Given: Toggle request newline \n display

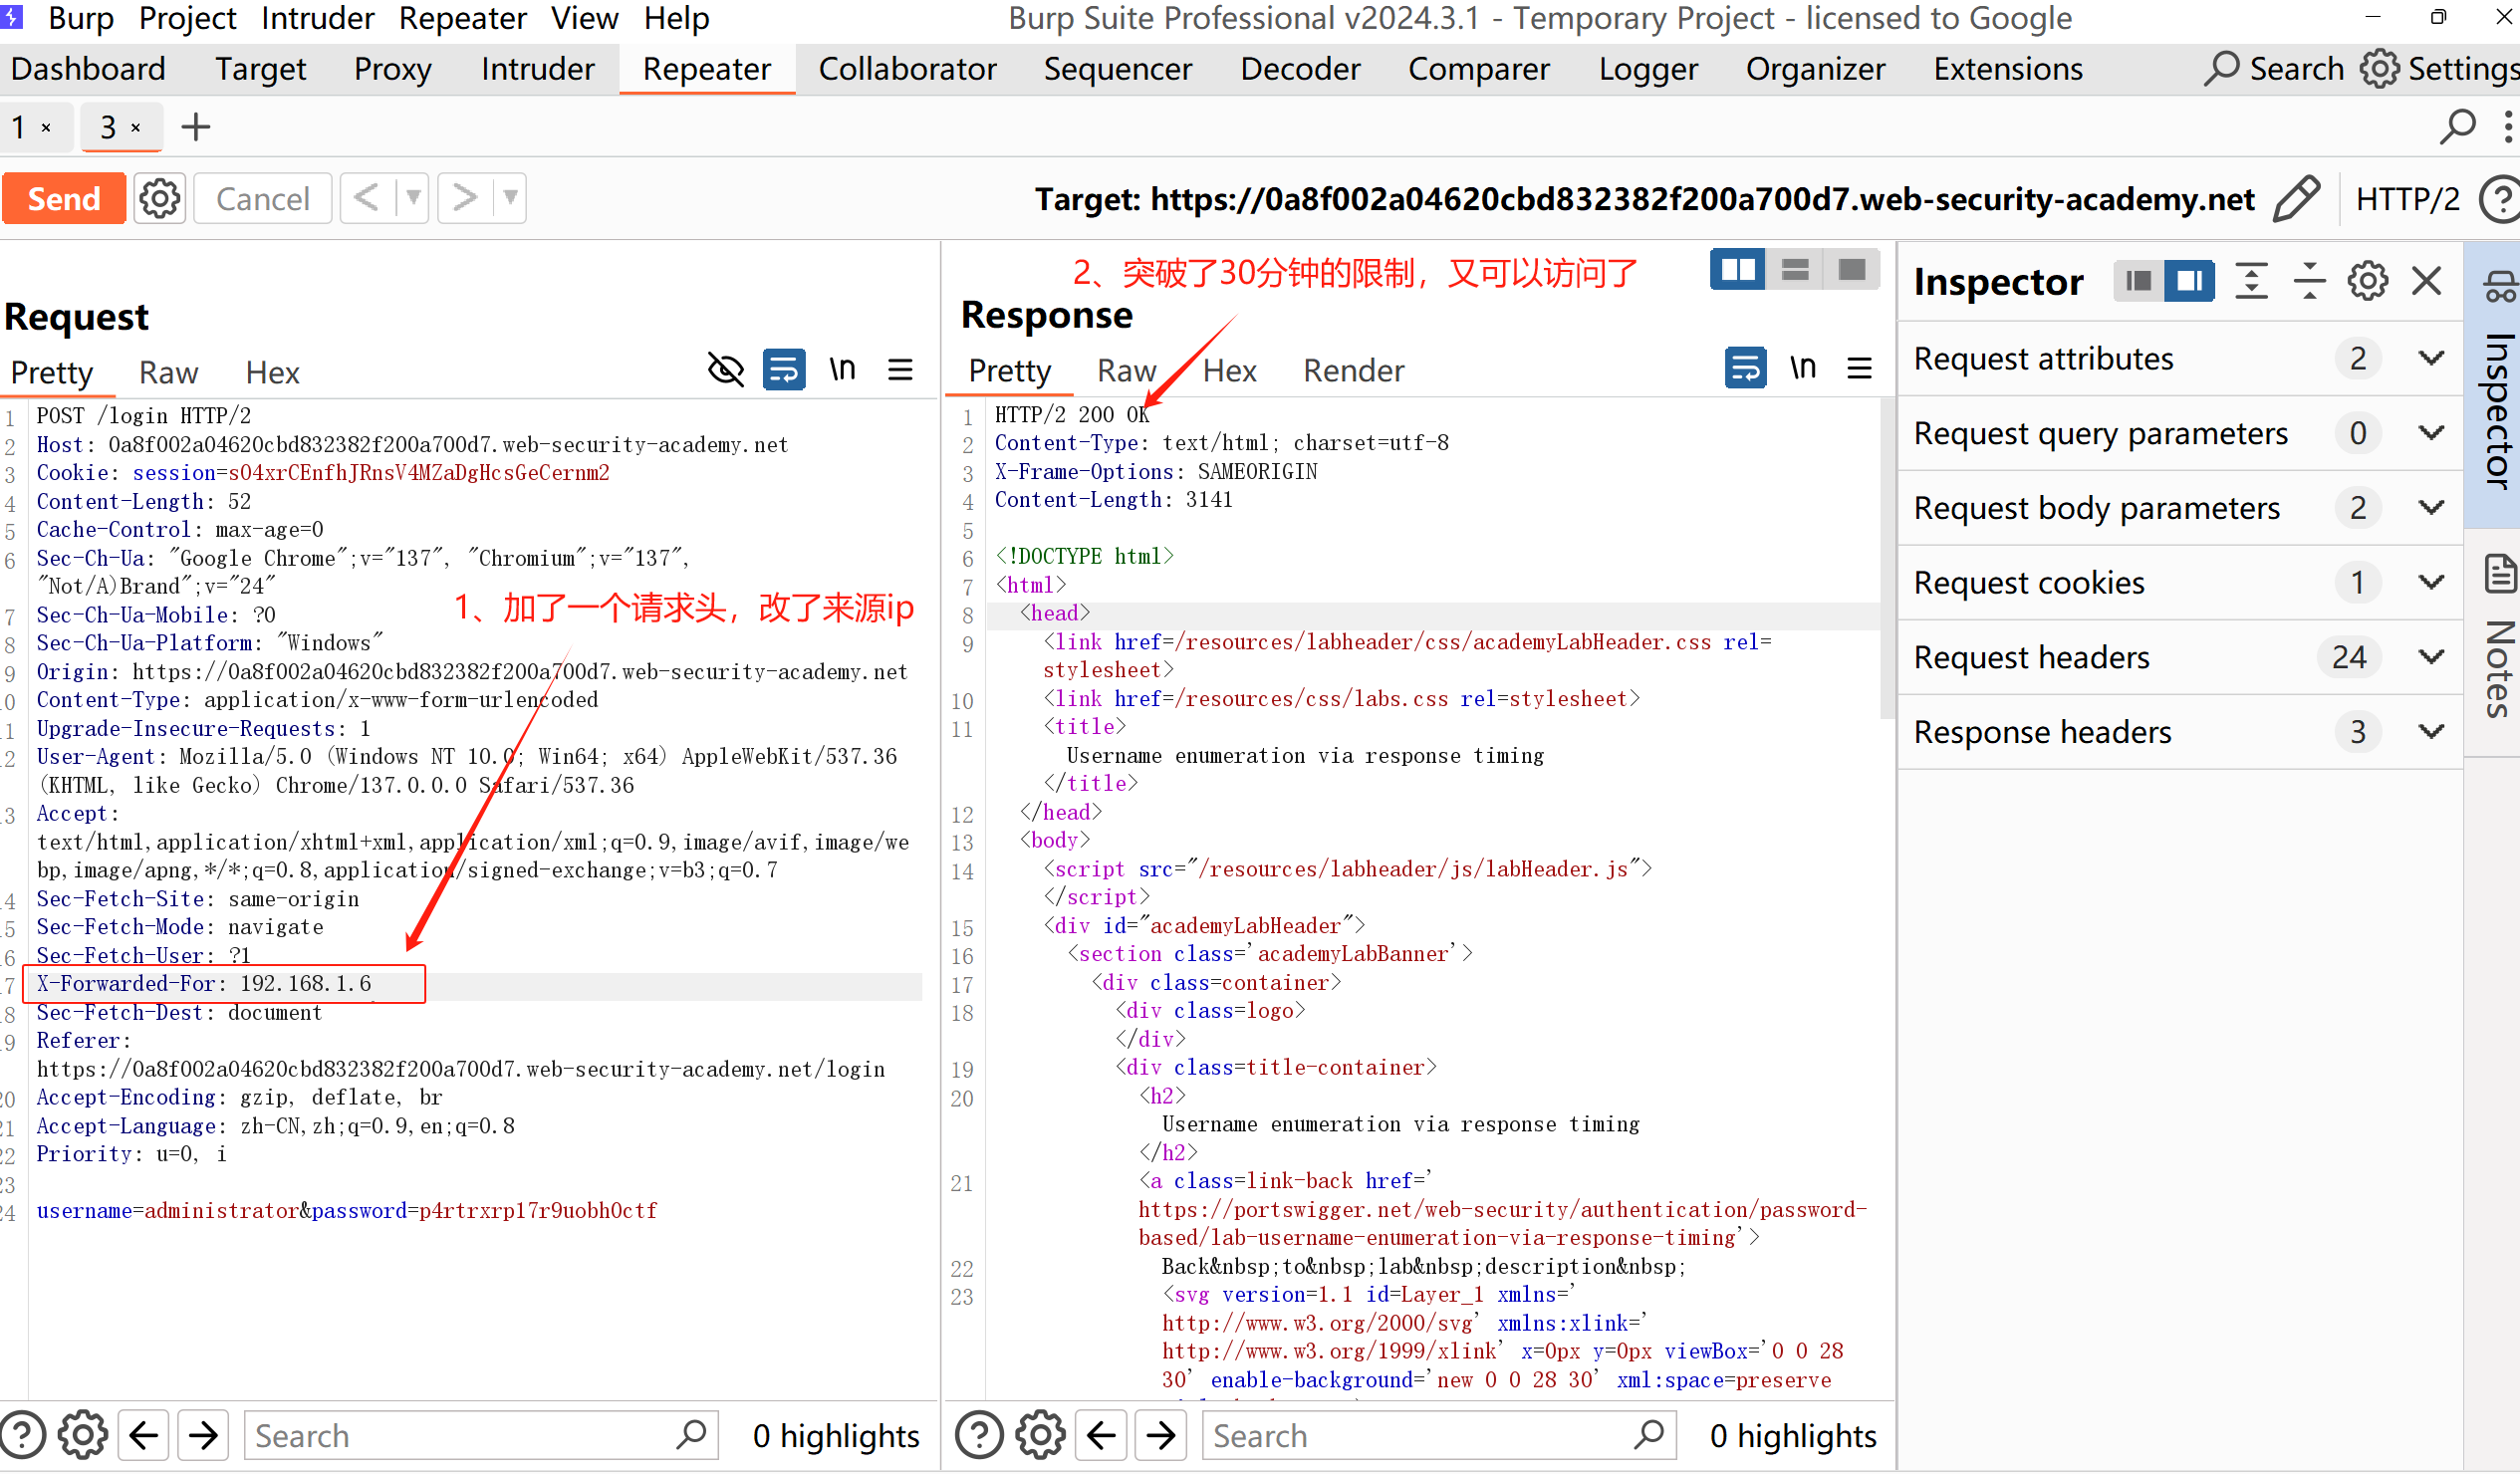Looking at the screenshot, I should point(842,371).
